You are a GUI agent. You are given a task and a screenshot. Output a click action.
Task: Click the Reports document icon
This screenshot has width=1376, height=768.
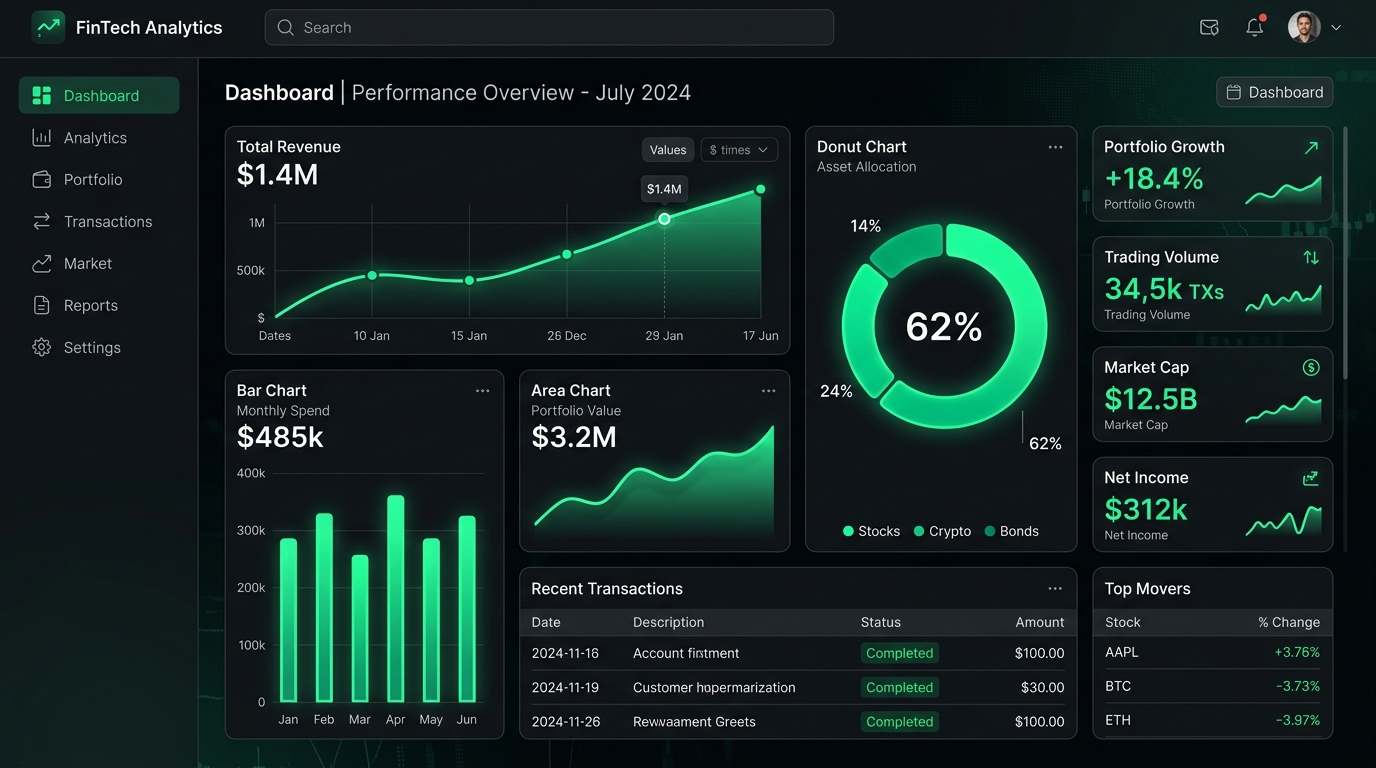pos(42,306)
